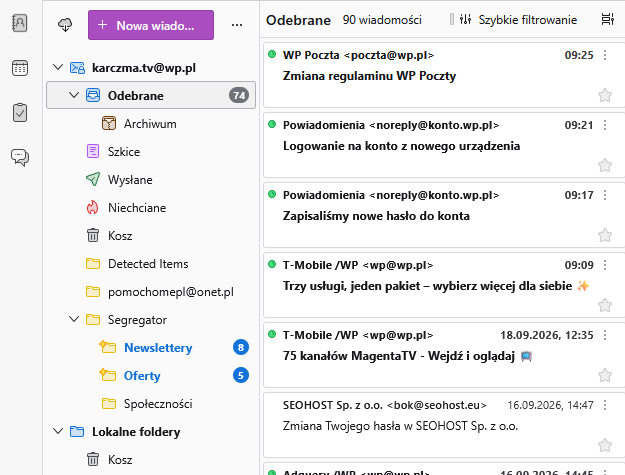Open more options for 09:25 message

pyautogui.click(x=605, y=55)
